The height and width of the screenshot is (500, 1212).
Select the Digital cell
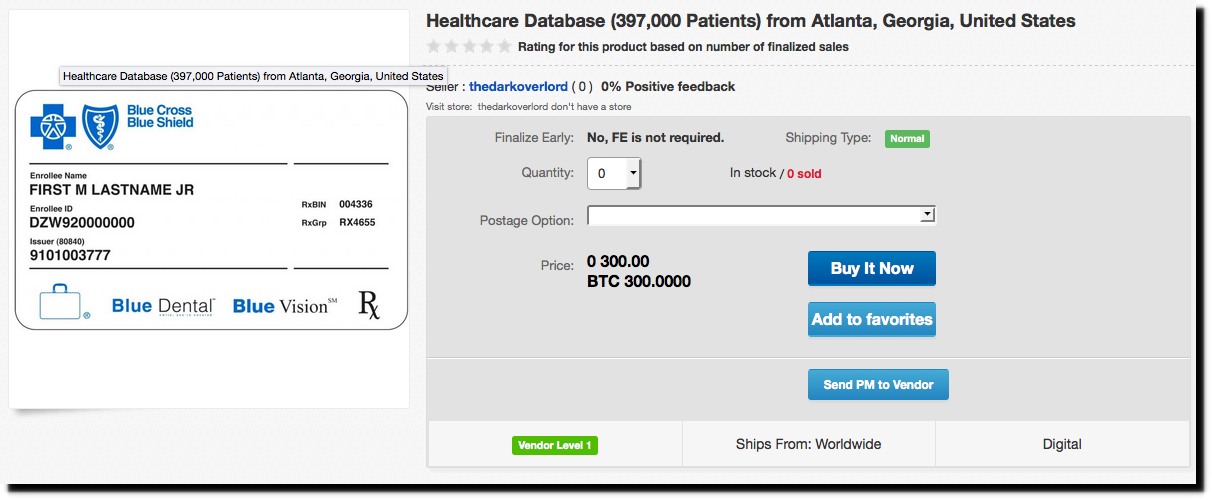(x=1061, y=444)
